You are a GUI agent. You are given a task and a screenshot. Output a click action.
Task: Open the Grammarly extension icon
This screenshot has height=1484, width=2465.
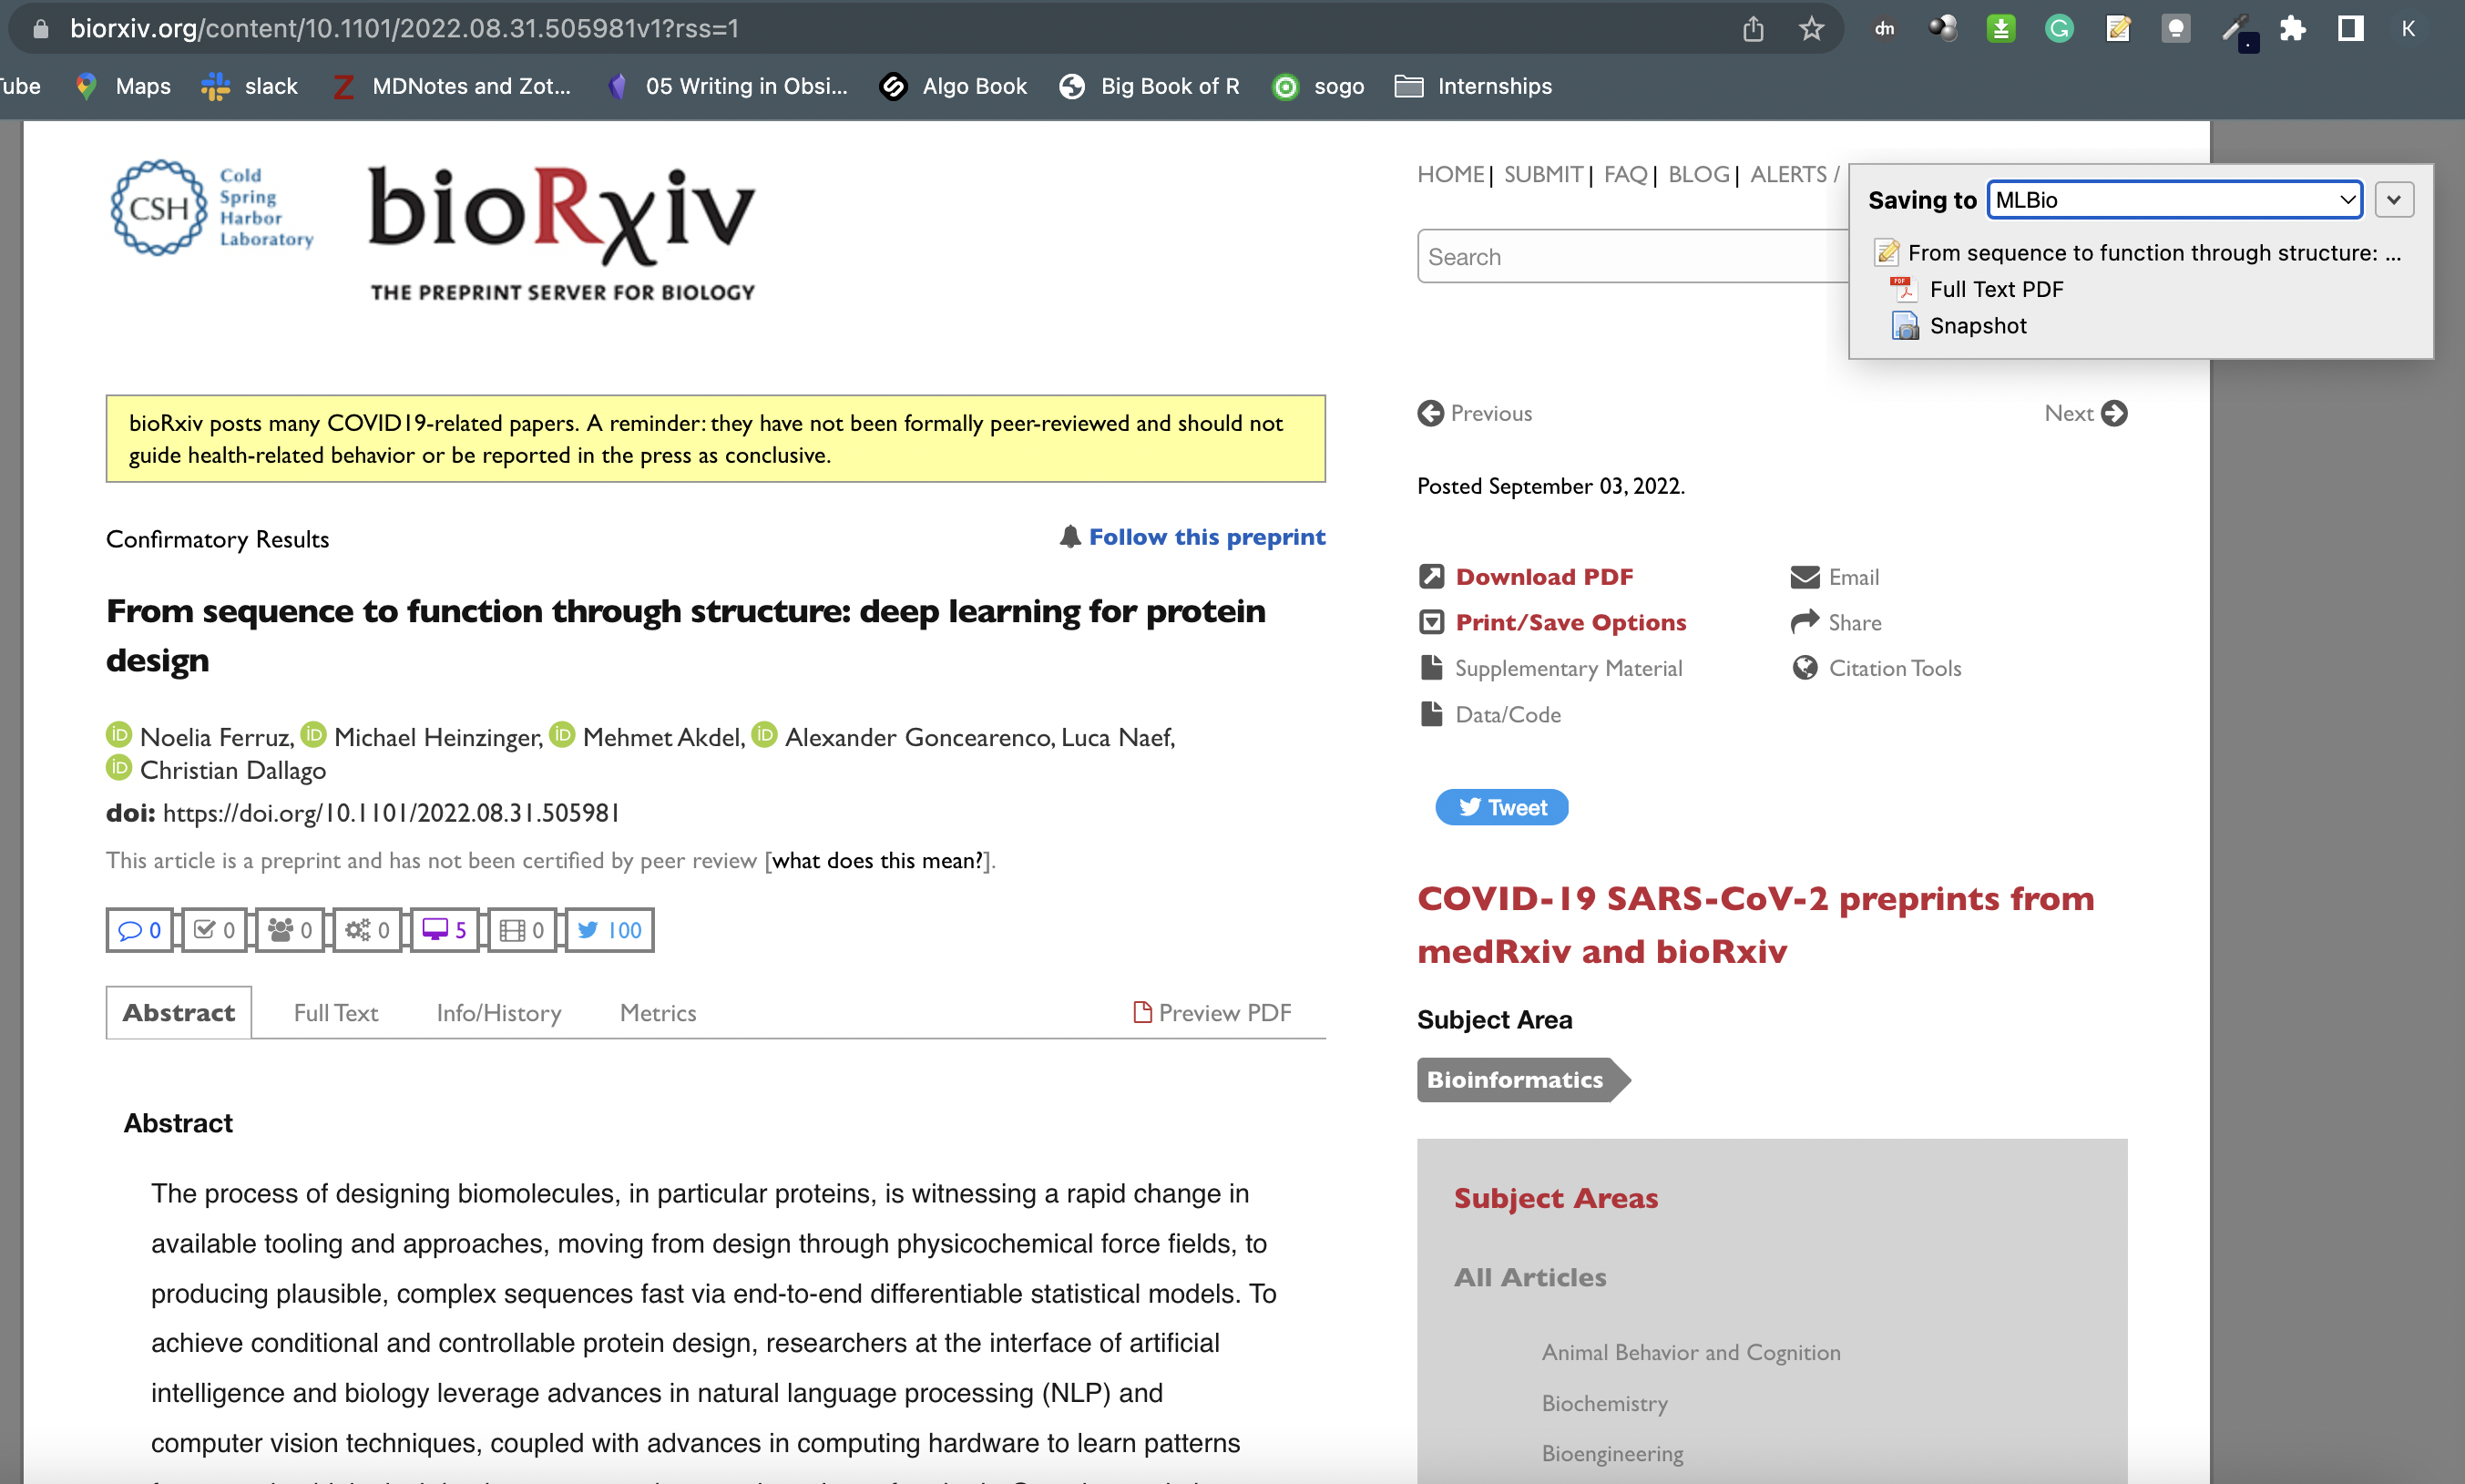pyautogui.click(x=2059, y=29)
